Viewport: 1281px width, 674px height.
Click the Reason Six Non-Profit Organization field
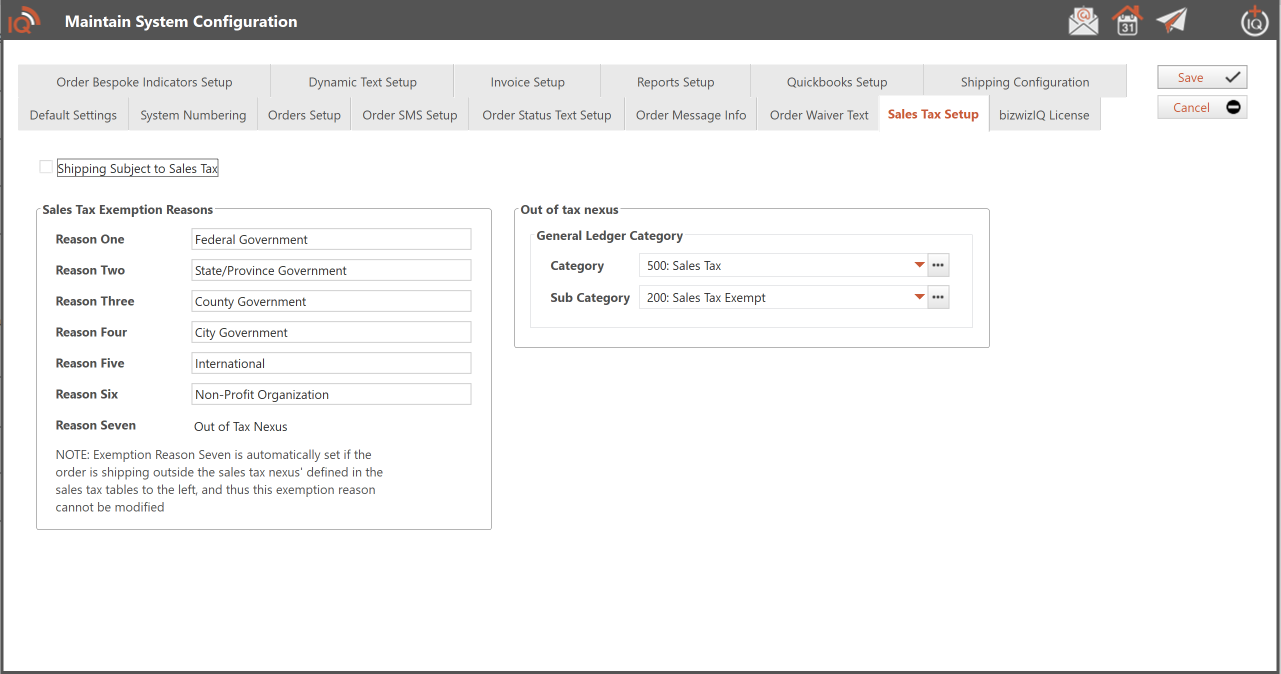(330, 395)
